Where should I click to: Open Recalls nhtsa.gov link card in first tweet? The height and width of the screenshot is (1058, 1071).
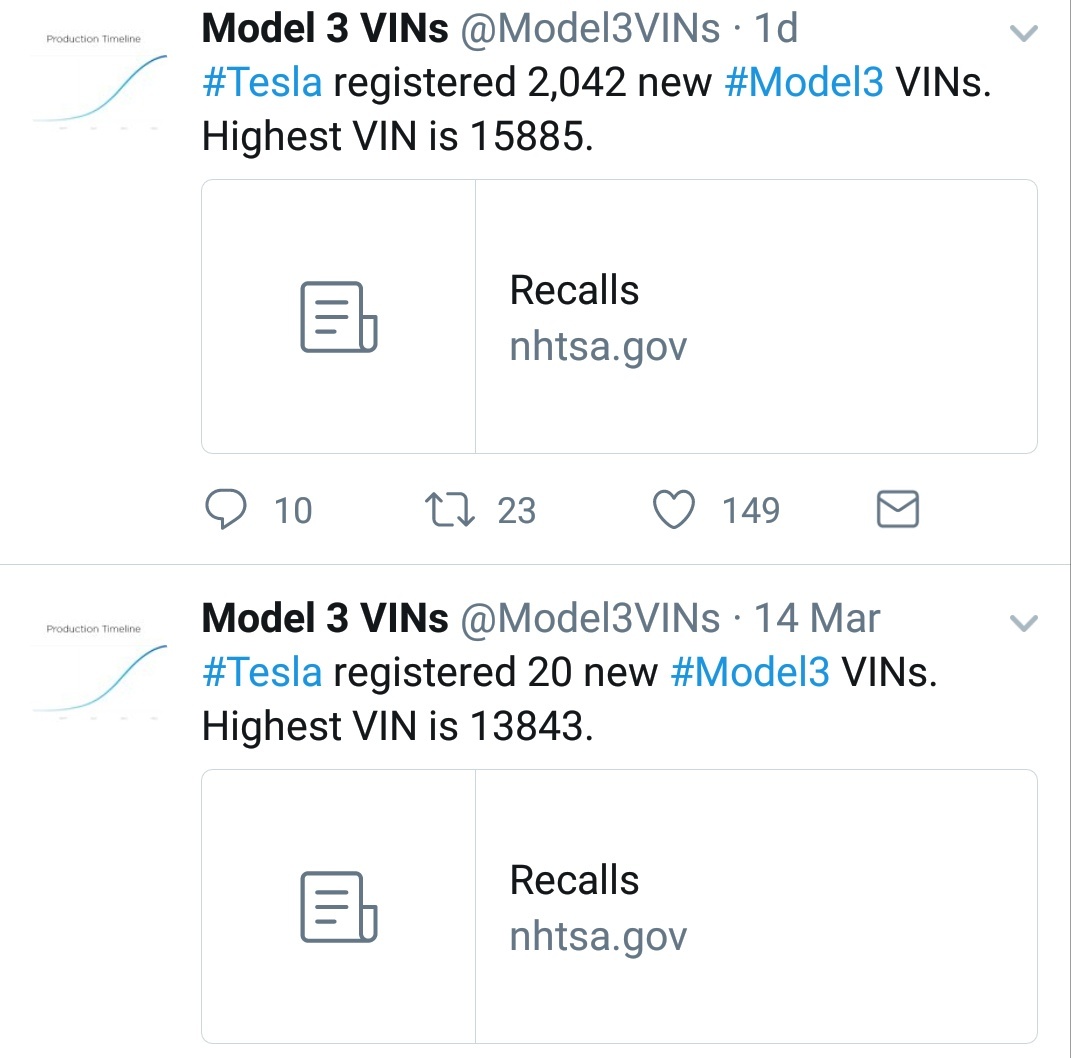pyautogui.click(x=620, y=317)
